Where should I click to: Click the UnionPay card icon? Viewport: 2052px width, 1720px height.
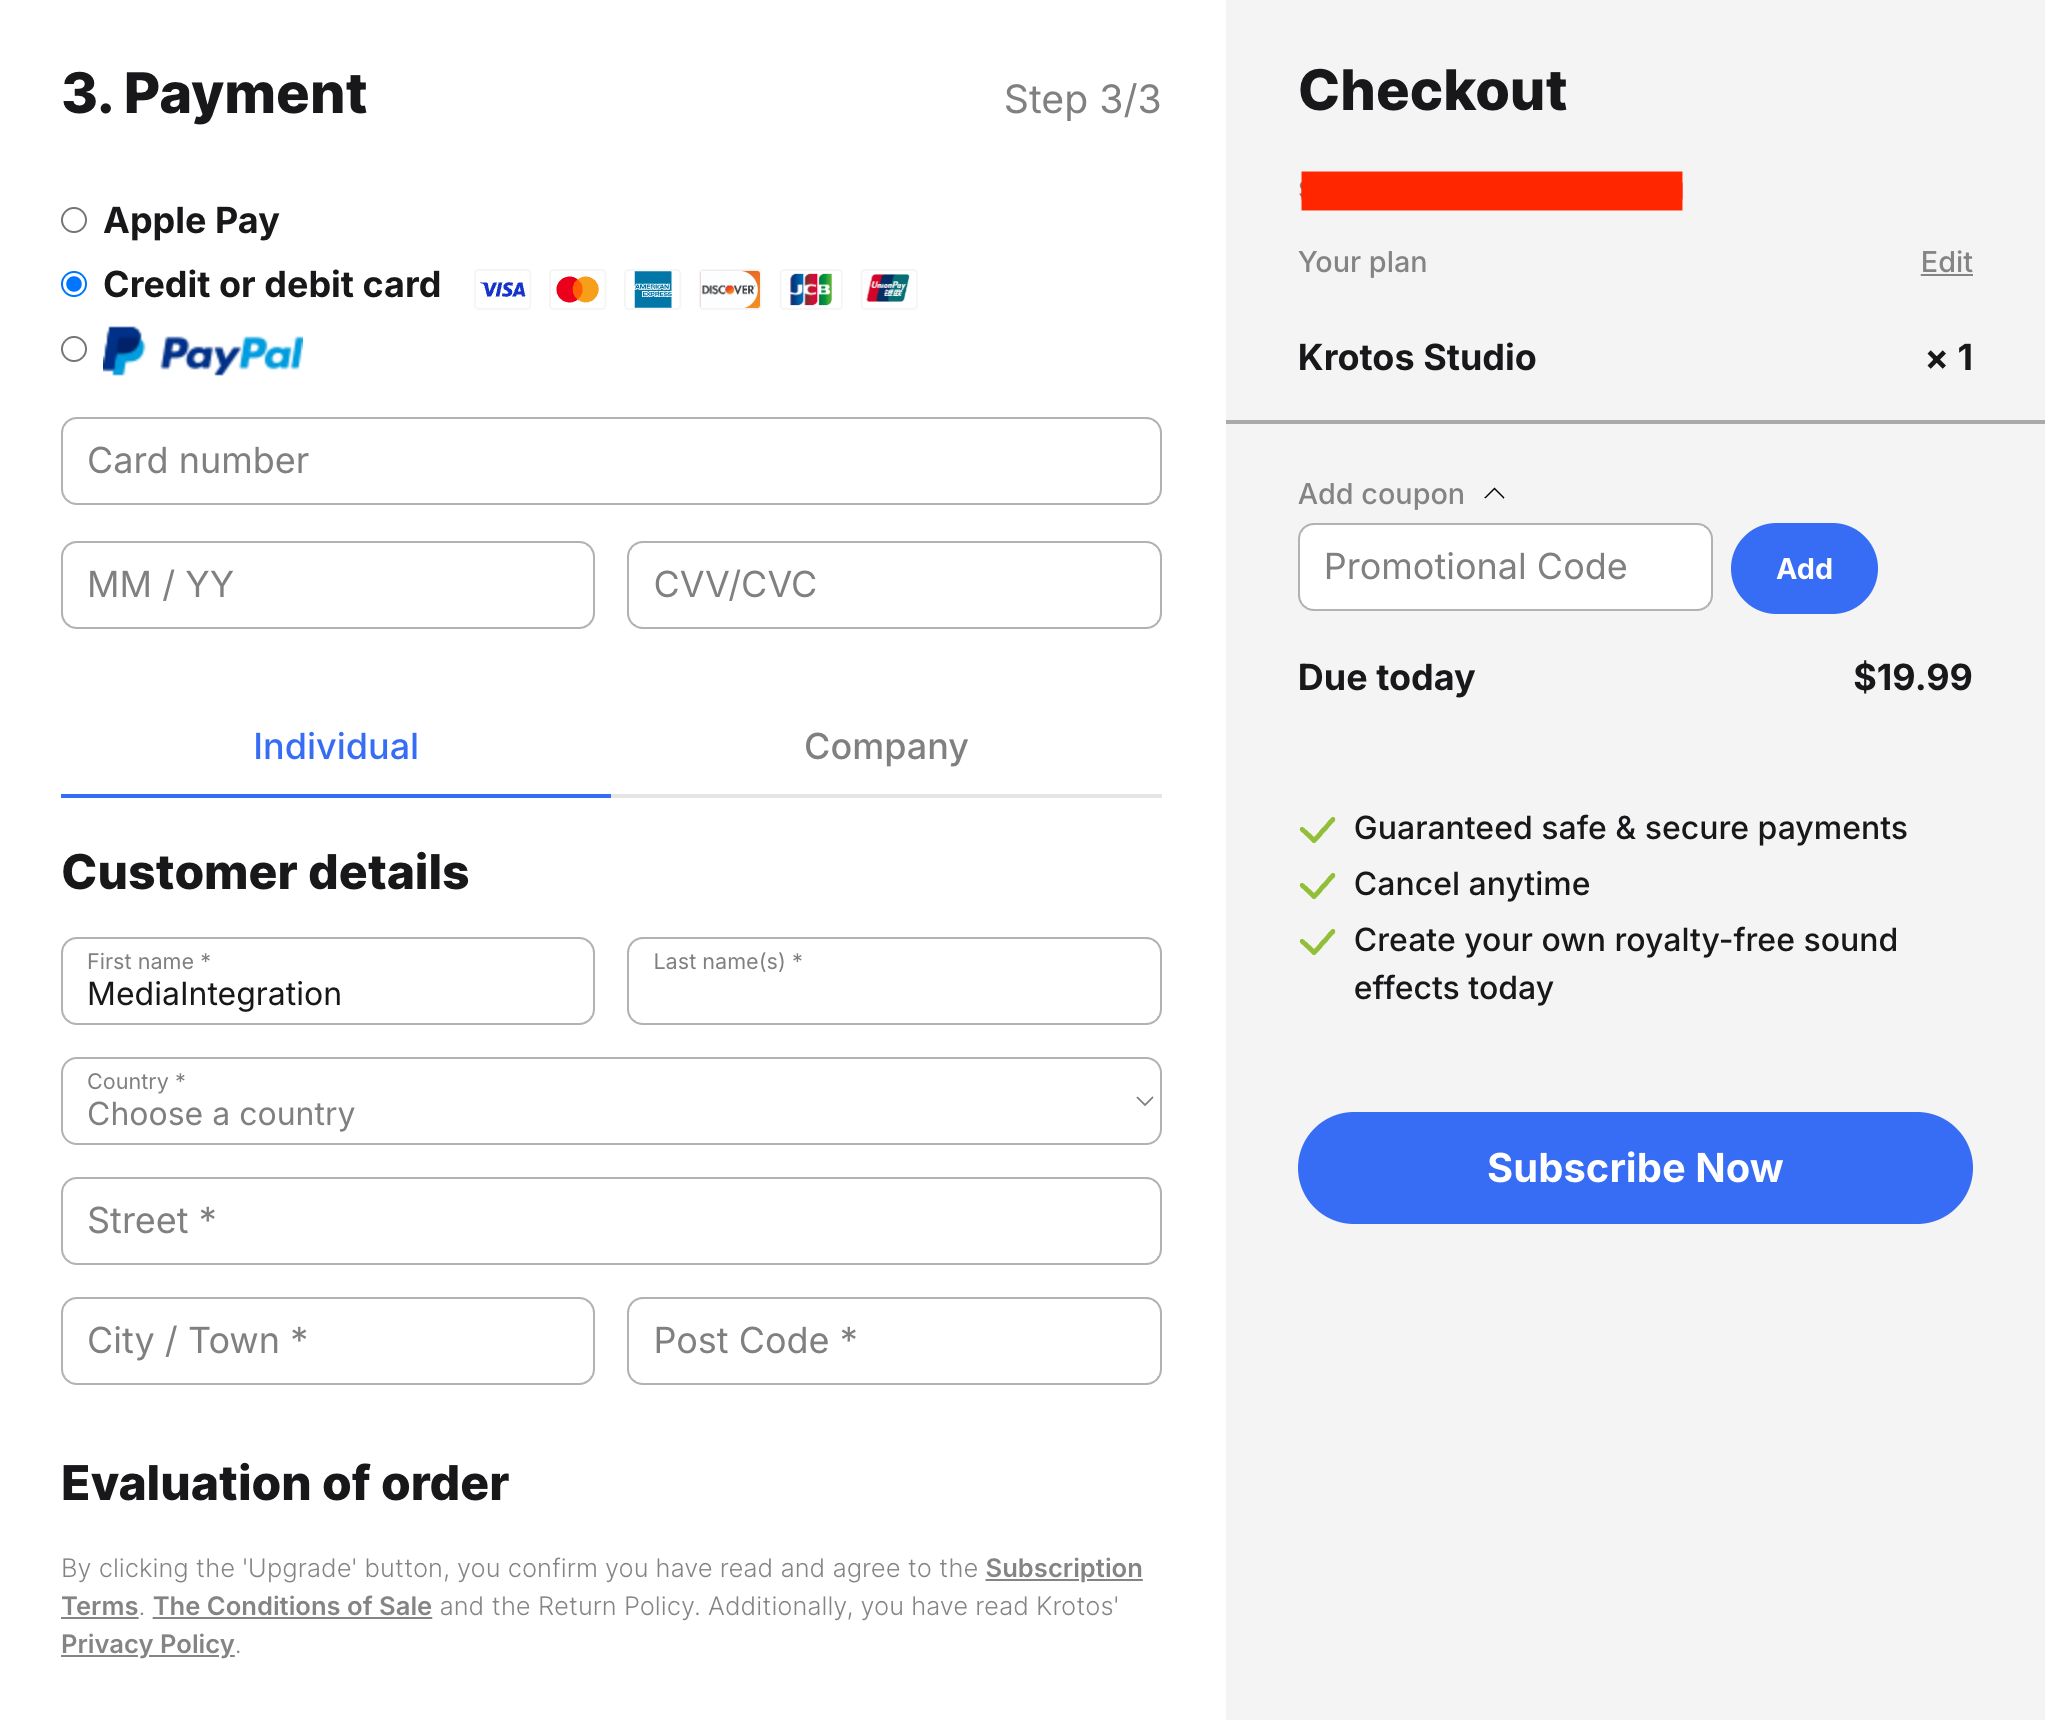[x=888, y=290]
